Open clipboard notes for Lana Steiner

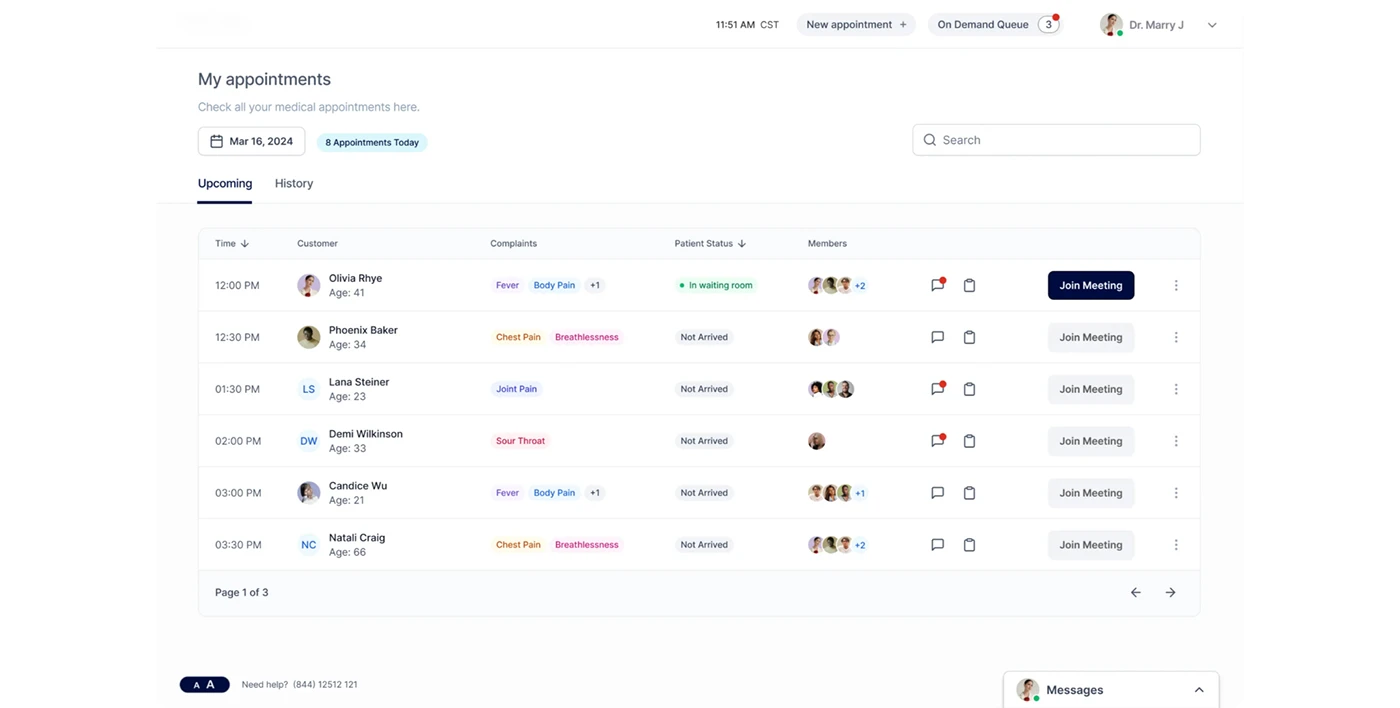tap(969, 389)
